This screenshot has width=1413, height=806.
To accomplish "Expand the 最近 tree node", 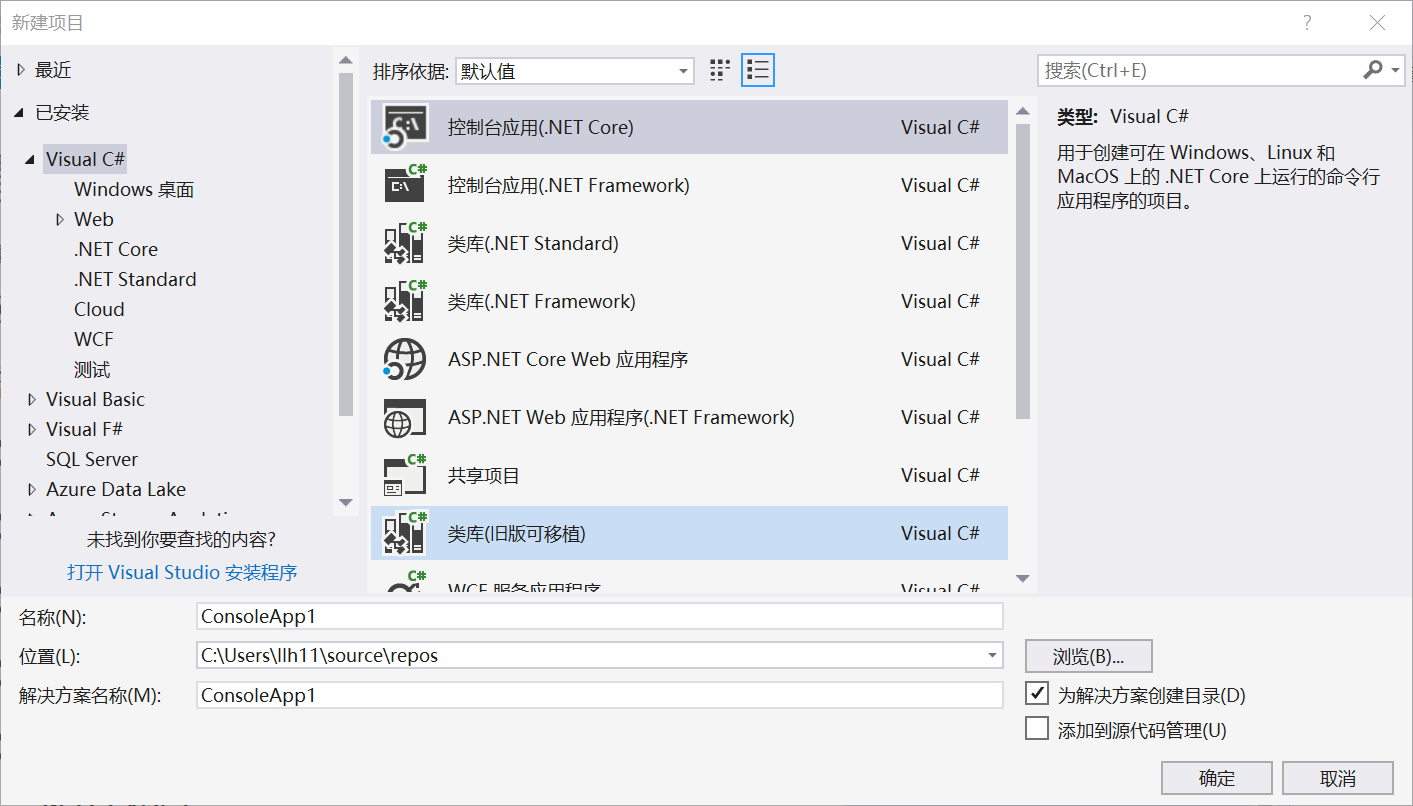I will [x=22, y=70].
